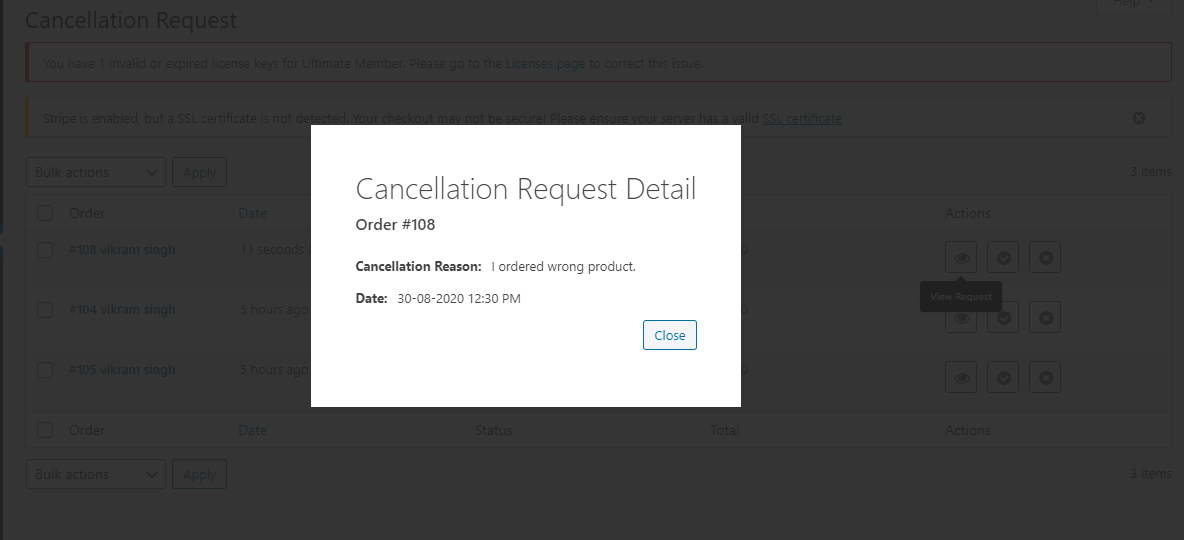Reject the order #104 request cross icon
This screenshot has height=540, width=1184.
pos(1045,317)
